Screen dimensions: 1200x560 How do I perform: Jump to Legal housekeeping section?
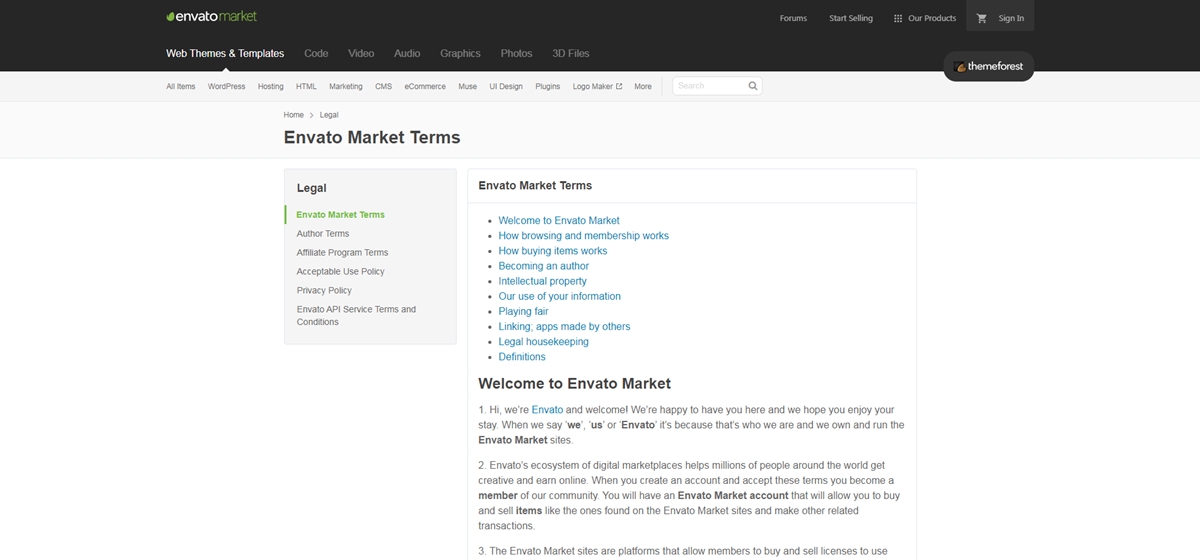point(544,341)
